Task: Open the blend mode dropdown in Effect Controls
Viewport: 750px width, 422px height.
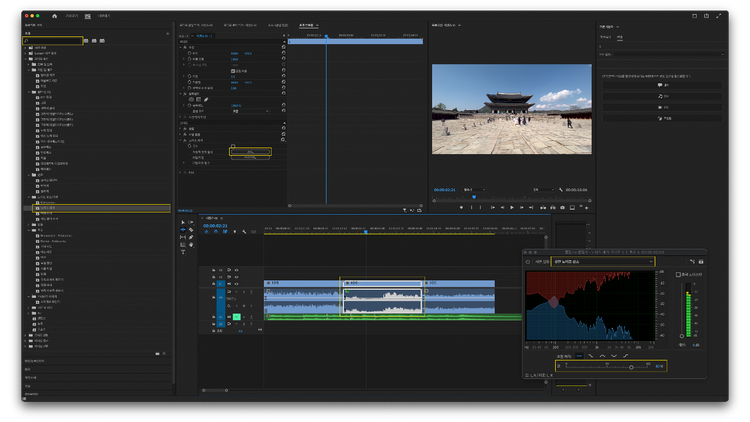Action: pyautogui.click(x=250, y=111)
